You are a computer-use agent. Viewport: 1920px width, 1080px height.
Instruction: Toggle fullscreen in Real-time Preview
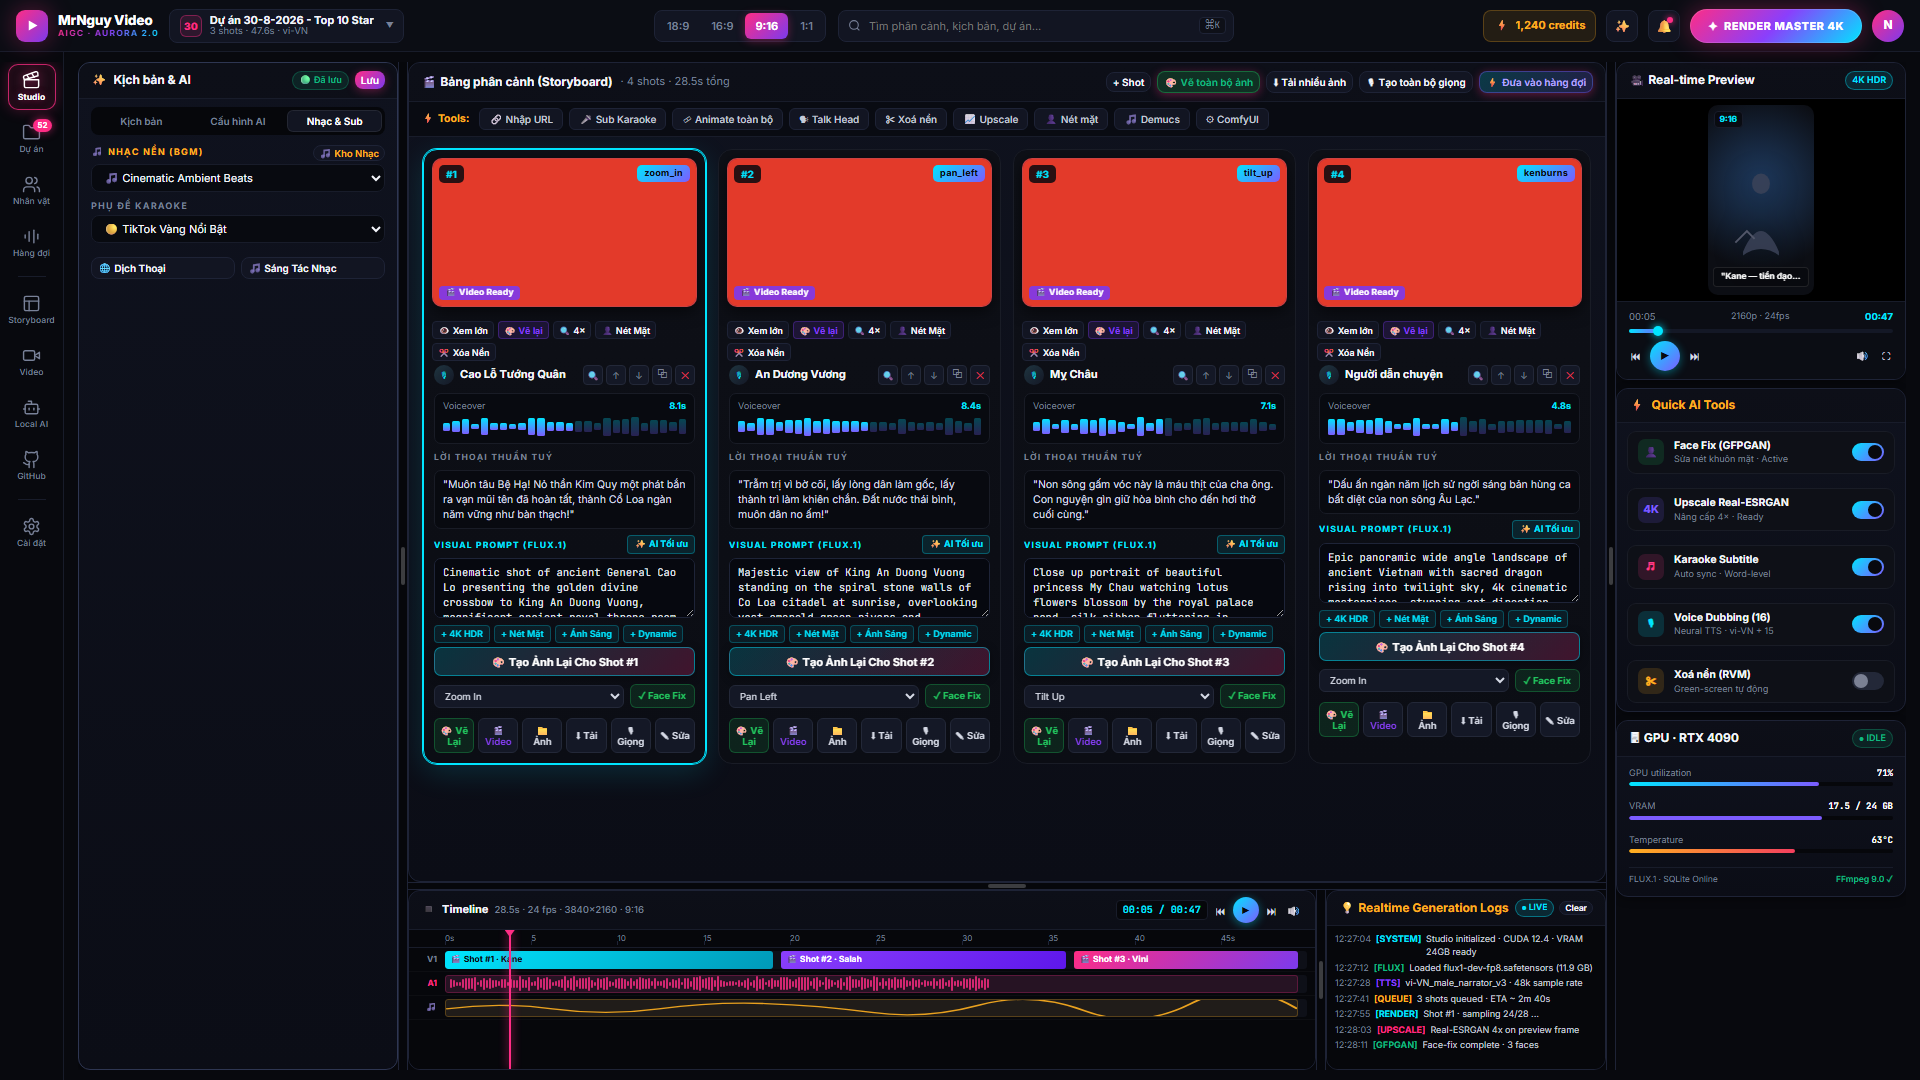[1886, 356]
